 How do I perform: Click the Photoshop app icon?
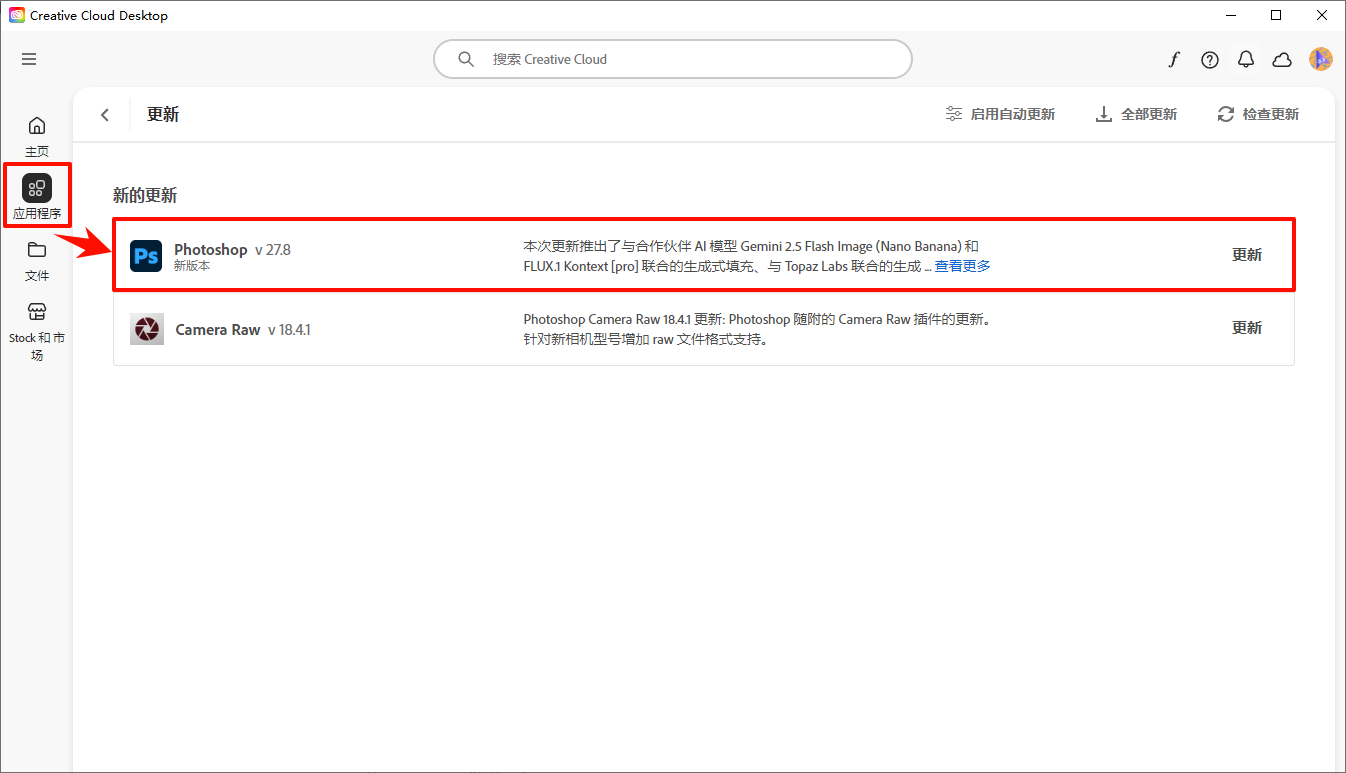click(x=146, y=256)
